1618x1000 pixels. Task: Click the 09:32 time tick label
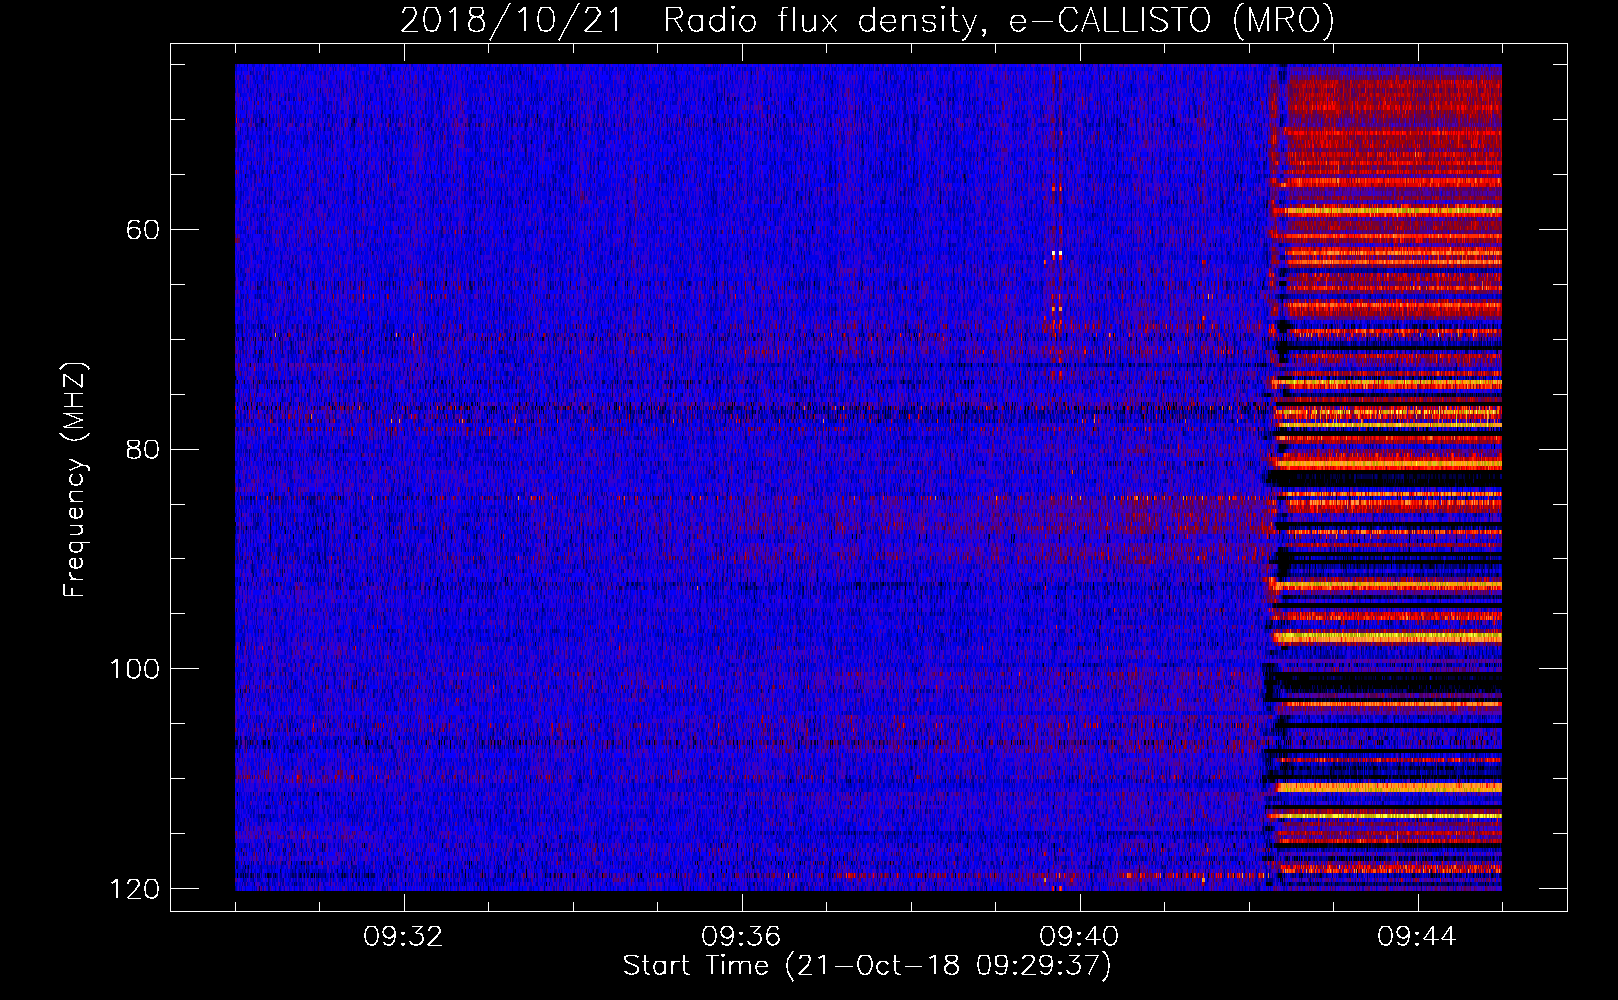click(403, 937)
